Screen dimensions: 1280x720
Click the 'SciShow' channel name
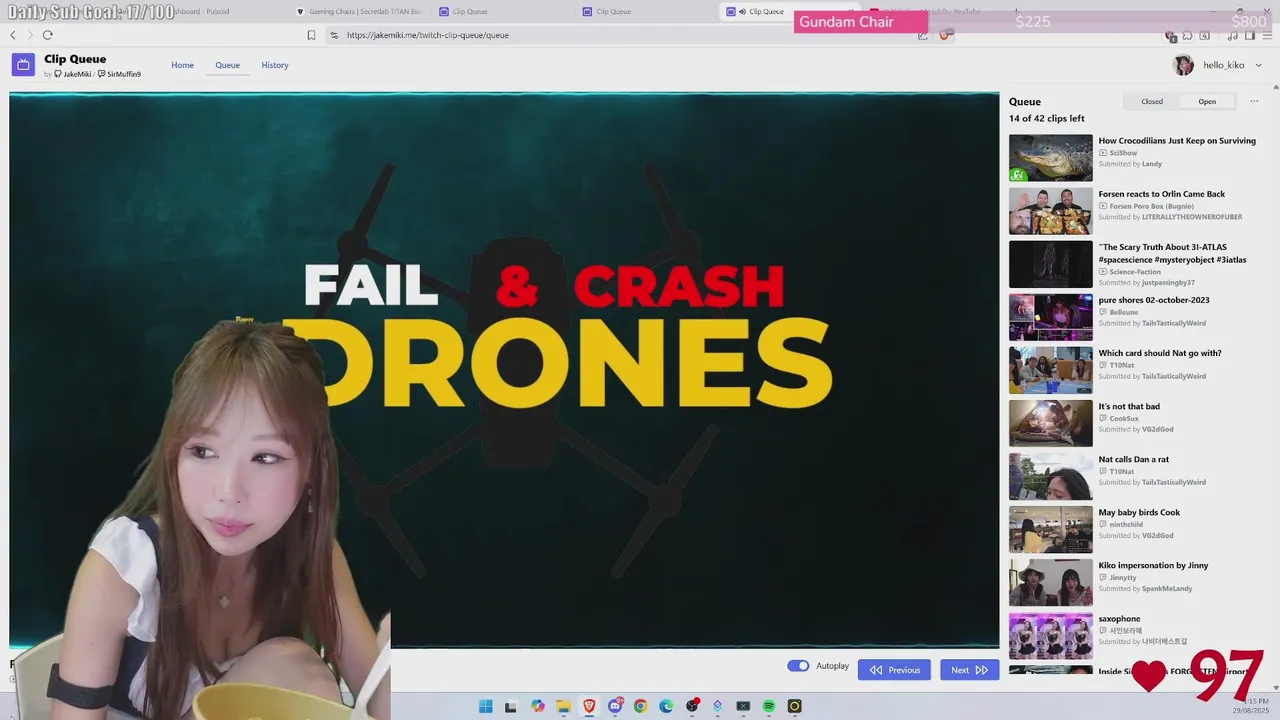1123,153
